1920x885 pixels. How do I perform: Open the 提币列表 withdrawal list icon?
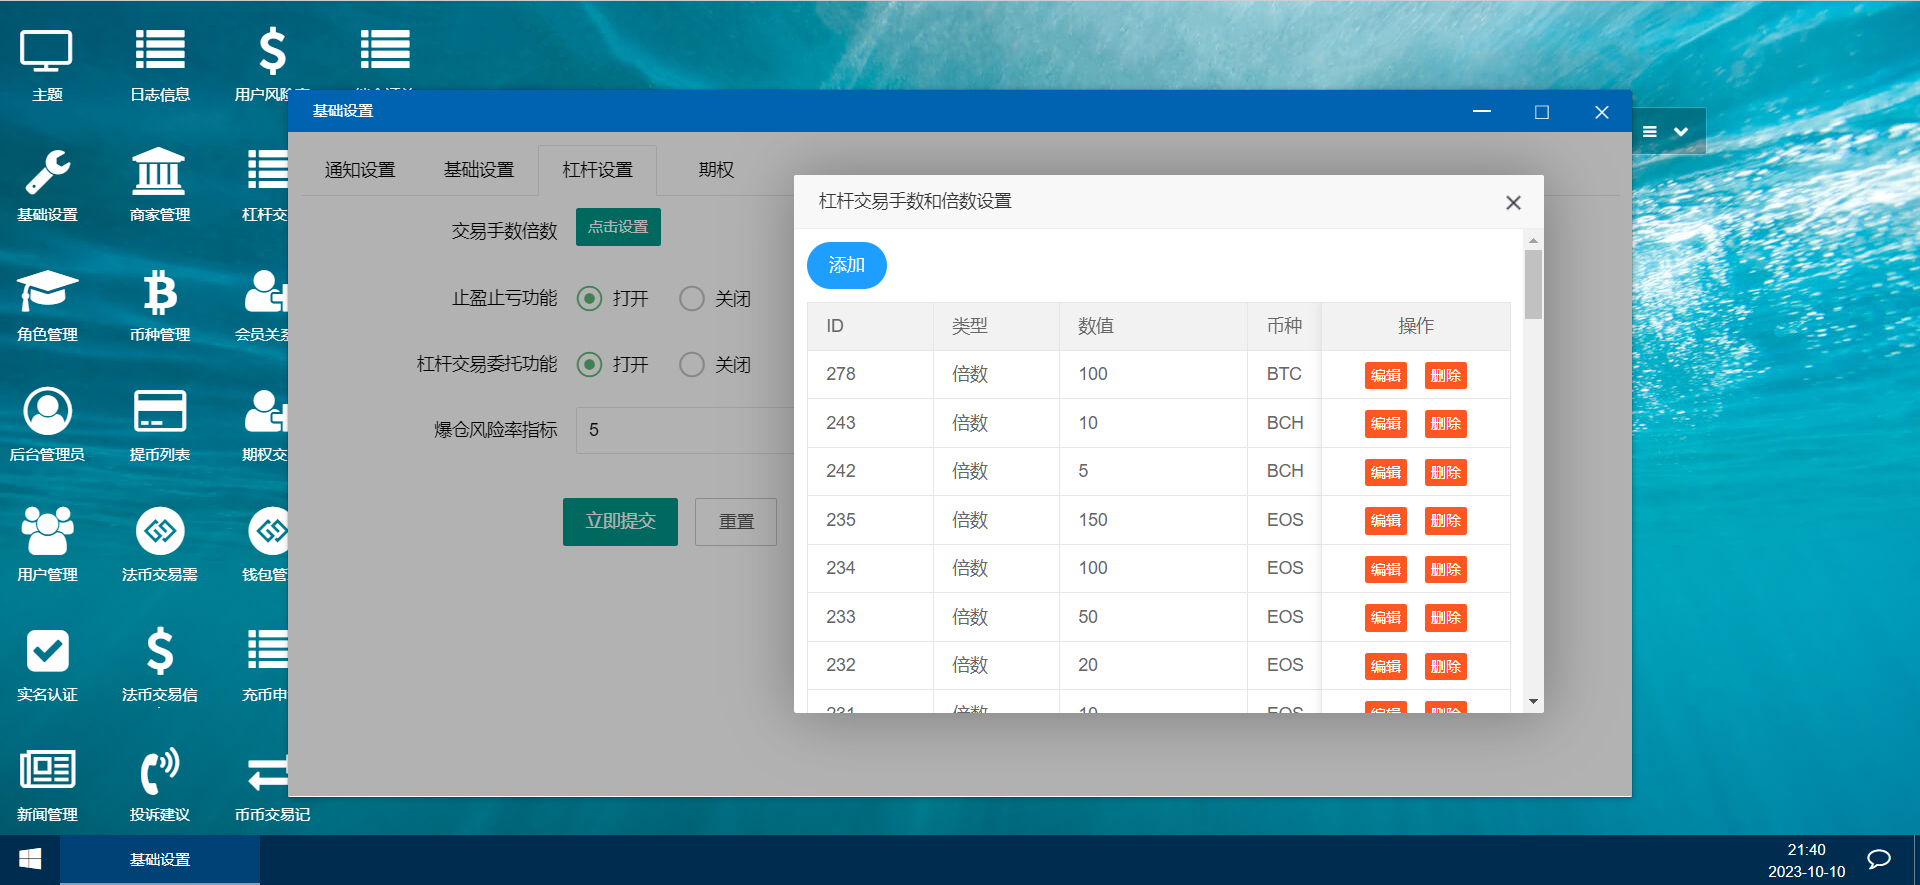click(x=160, y=424)
